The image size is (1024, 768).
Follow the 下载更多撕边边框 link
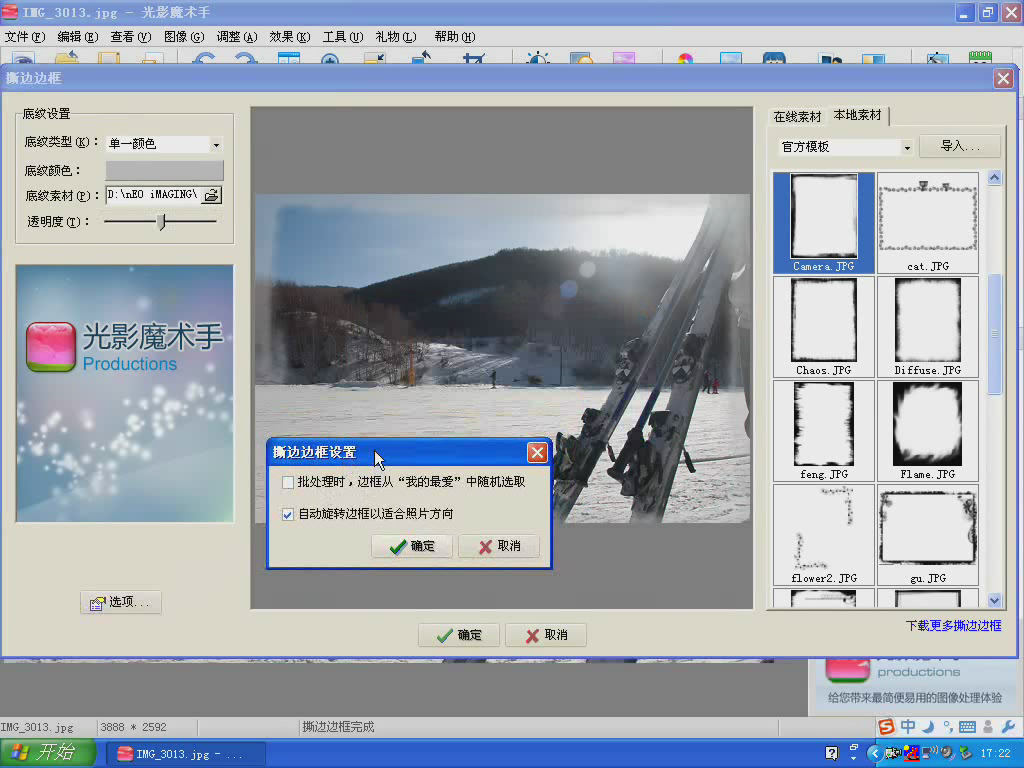coord(953,626)
